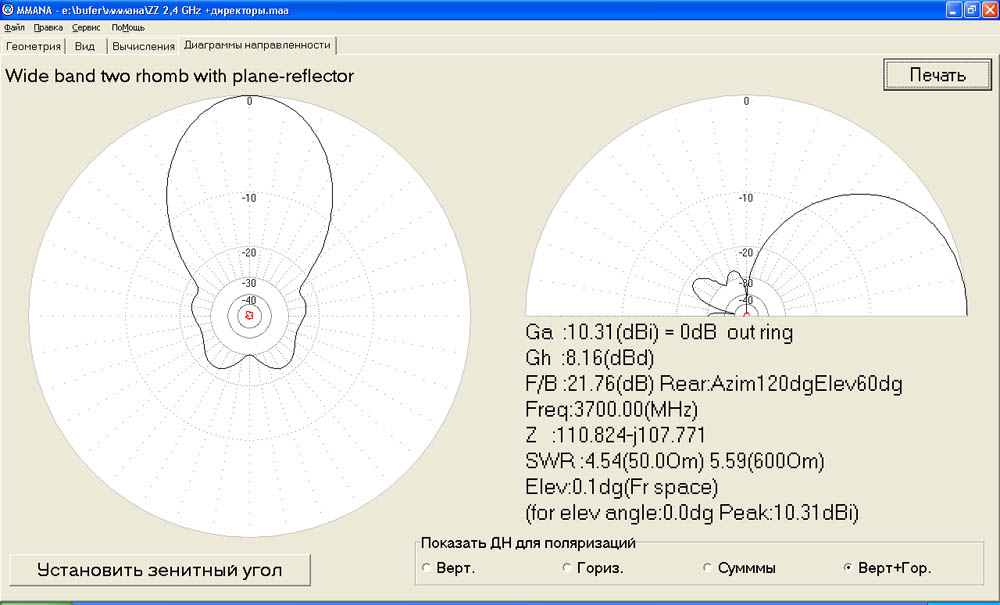Open the Файл menu
This screenshot has width=1000, height=605.
pyautogui.click(x=14, y=27)
